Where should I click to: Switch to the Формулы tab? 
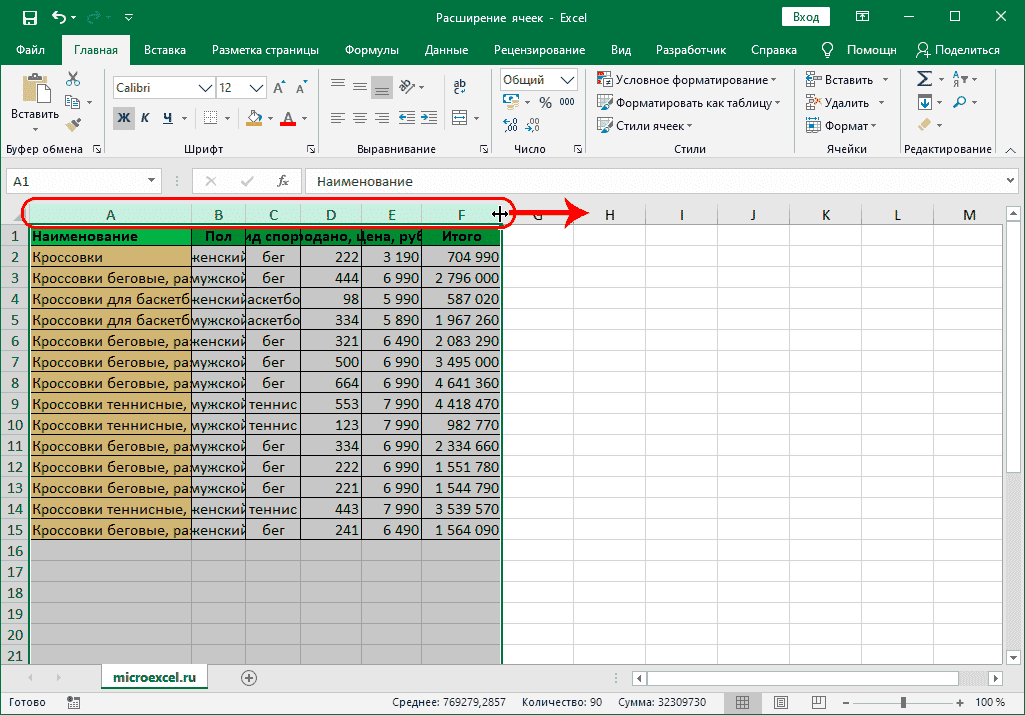[x=371, y=50]
